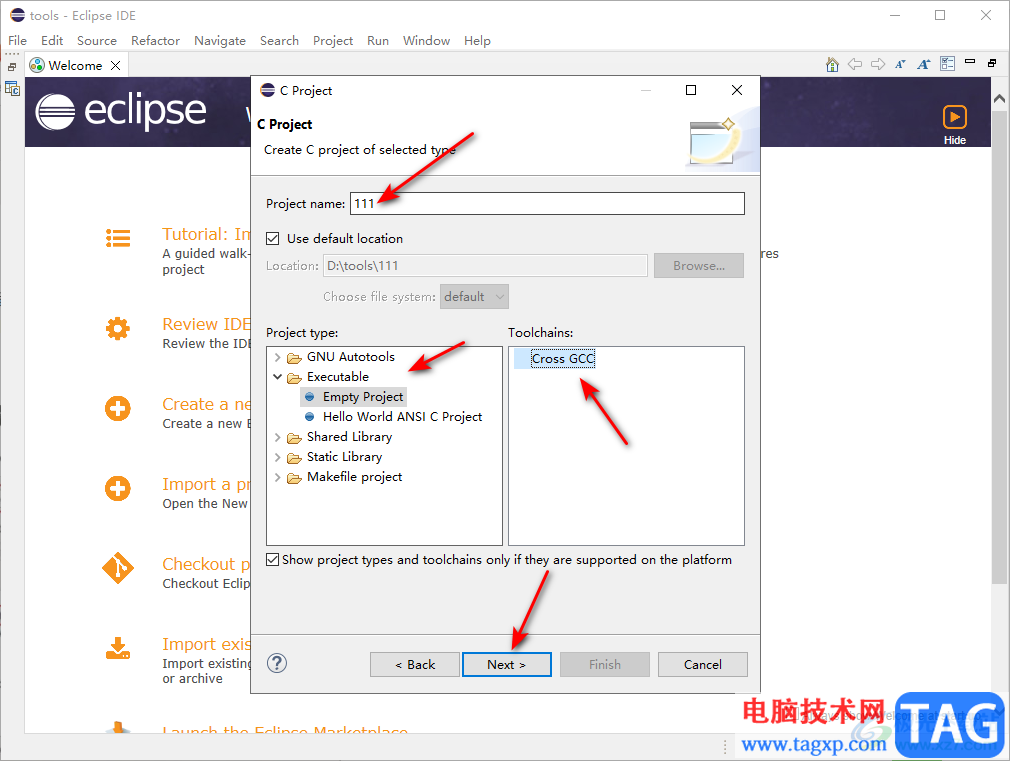This screenshot has height=761, width=1010.
Task: Expand the Makefile project node
Action: 278,477
